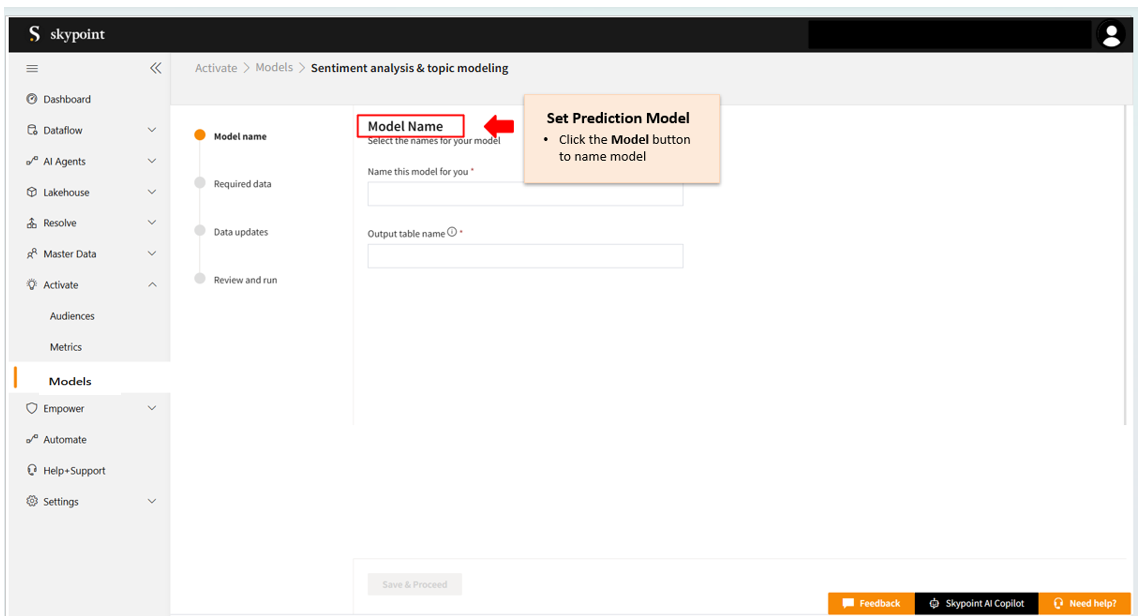Expand the AI Agents section chevron
Screen dimensions: 1147x616
152,161
